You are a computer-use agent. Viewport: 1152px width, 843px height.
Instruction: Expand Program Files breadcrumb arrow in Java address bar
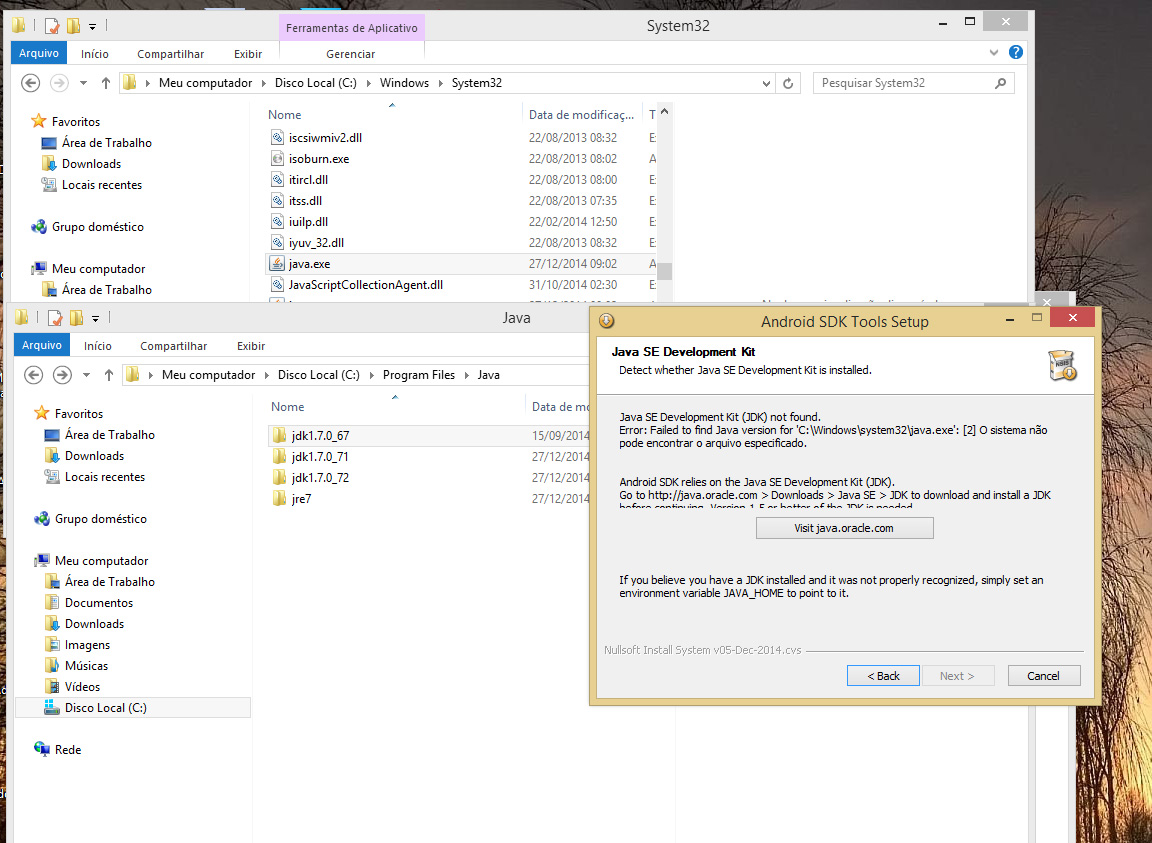pyautogui.click(x=467, y=375)
